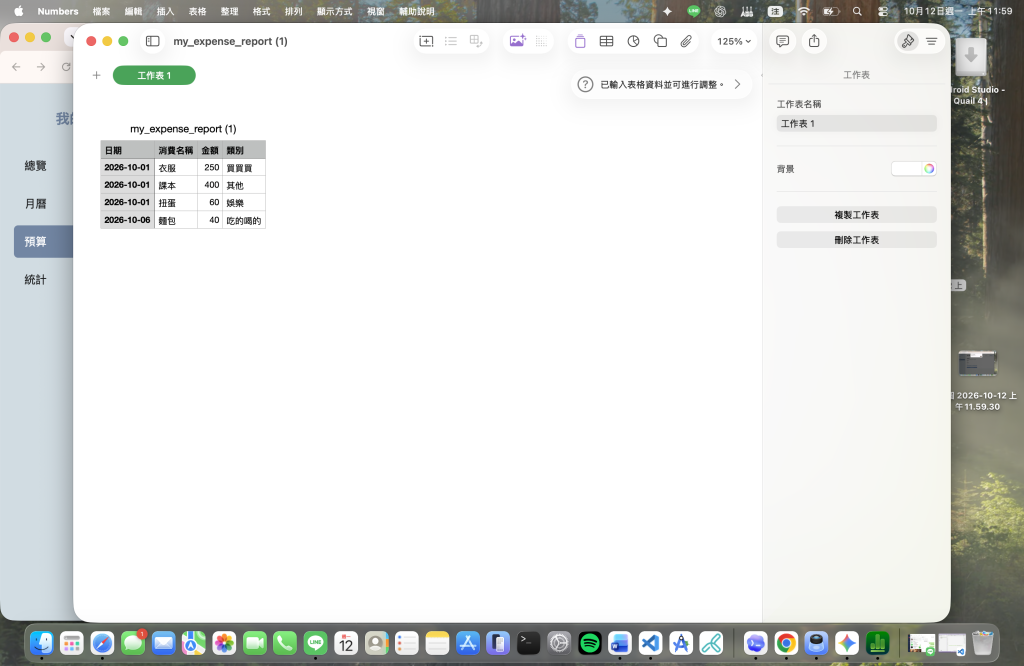Select the cell containing 吃的喝的
The height and width of the screenshot is (666, 1024).
(244, 220)
